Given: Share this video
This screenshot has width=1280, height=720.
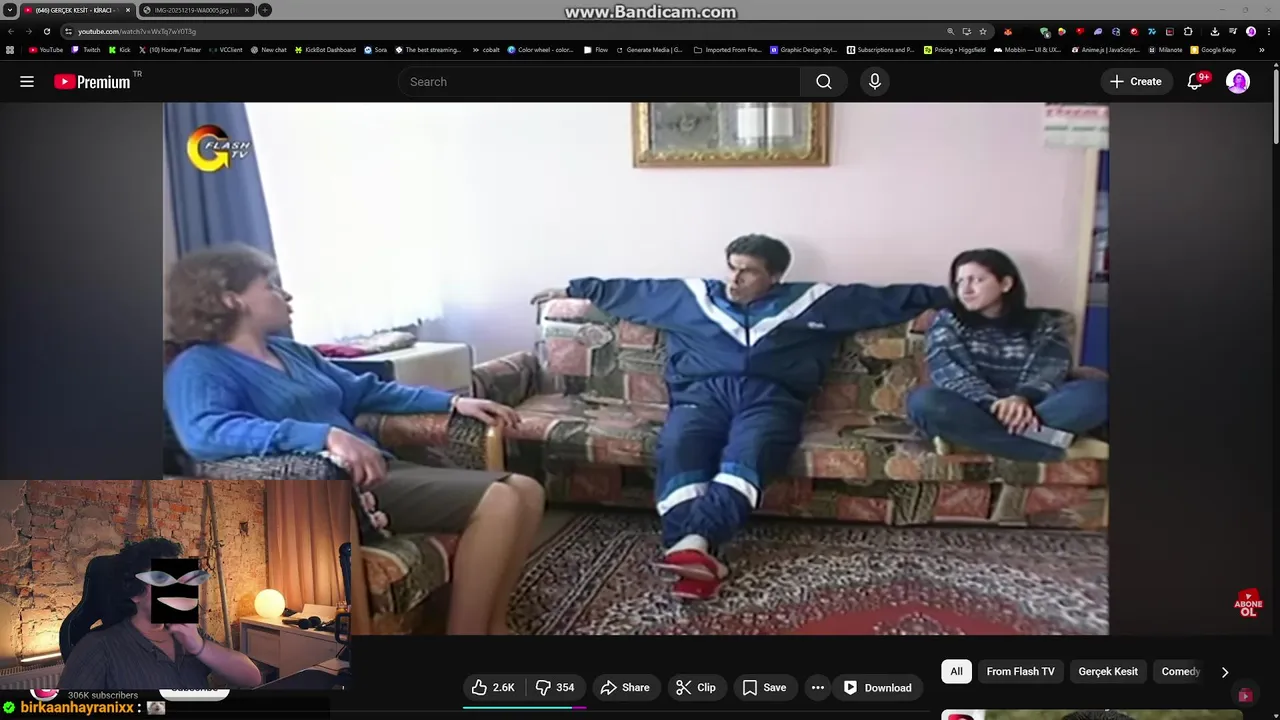Looking at the screenshot, I should point(625,688).
